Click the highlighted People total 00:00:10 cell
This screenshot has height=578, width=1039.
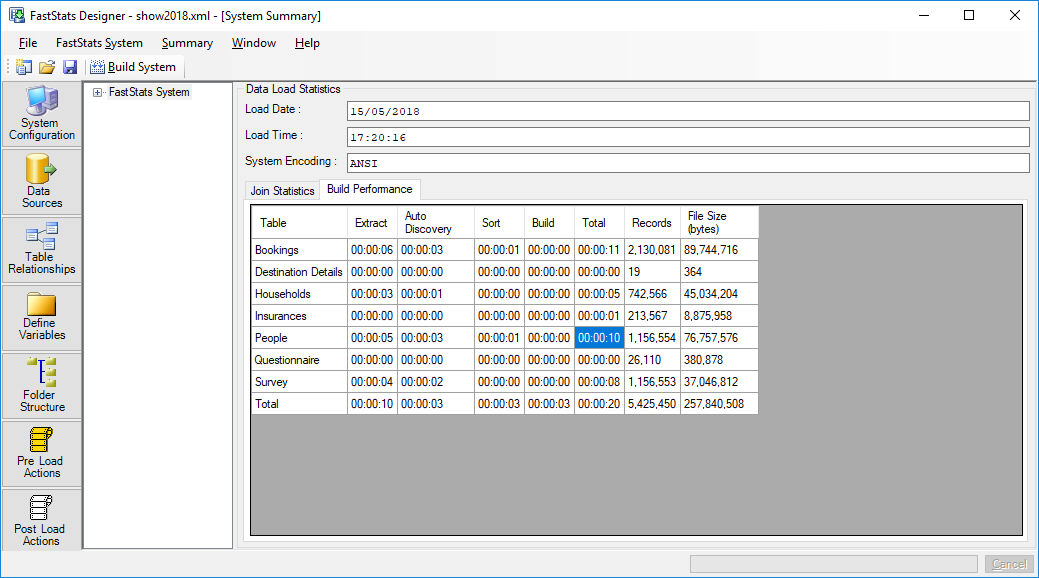599,337
